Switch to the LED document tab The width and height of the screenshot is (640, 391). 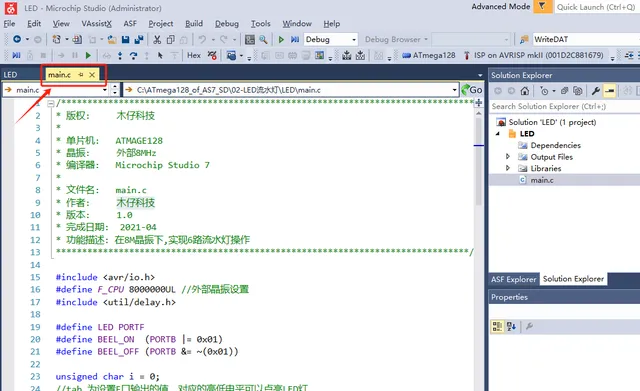point(10,75)
